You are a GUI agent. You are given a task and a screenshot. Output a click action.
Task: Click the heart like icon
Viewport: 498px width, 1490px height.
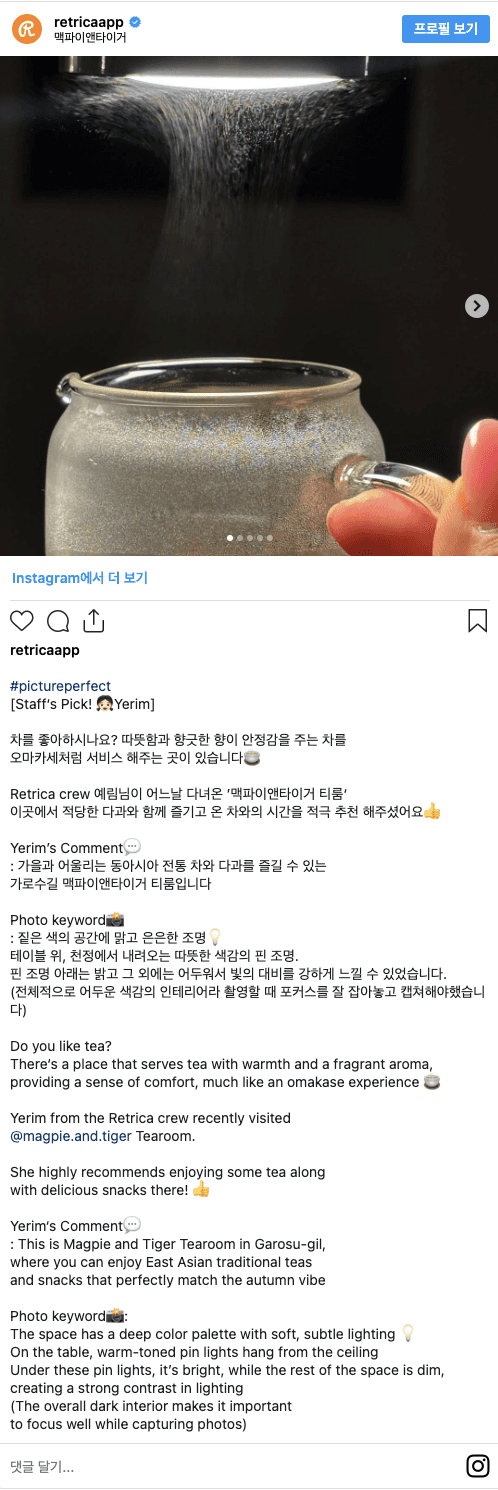22,621
